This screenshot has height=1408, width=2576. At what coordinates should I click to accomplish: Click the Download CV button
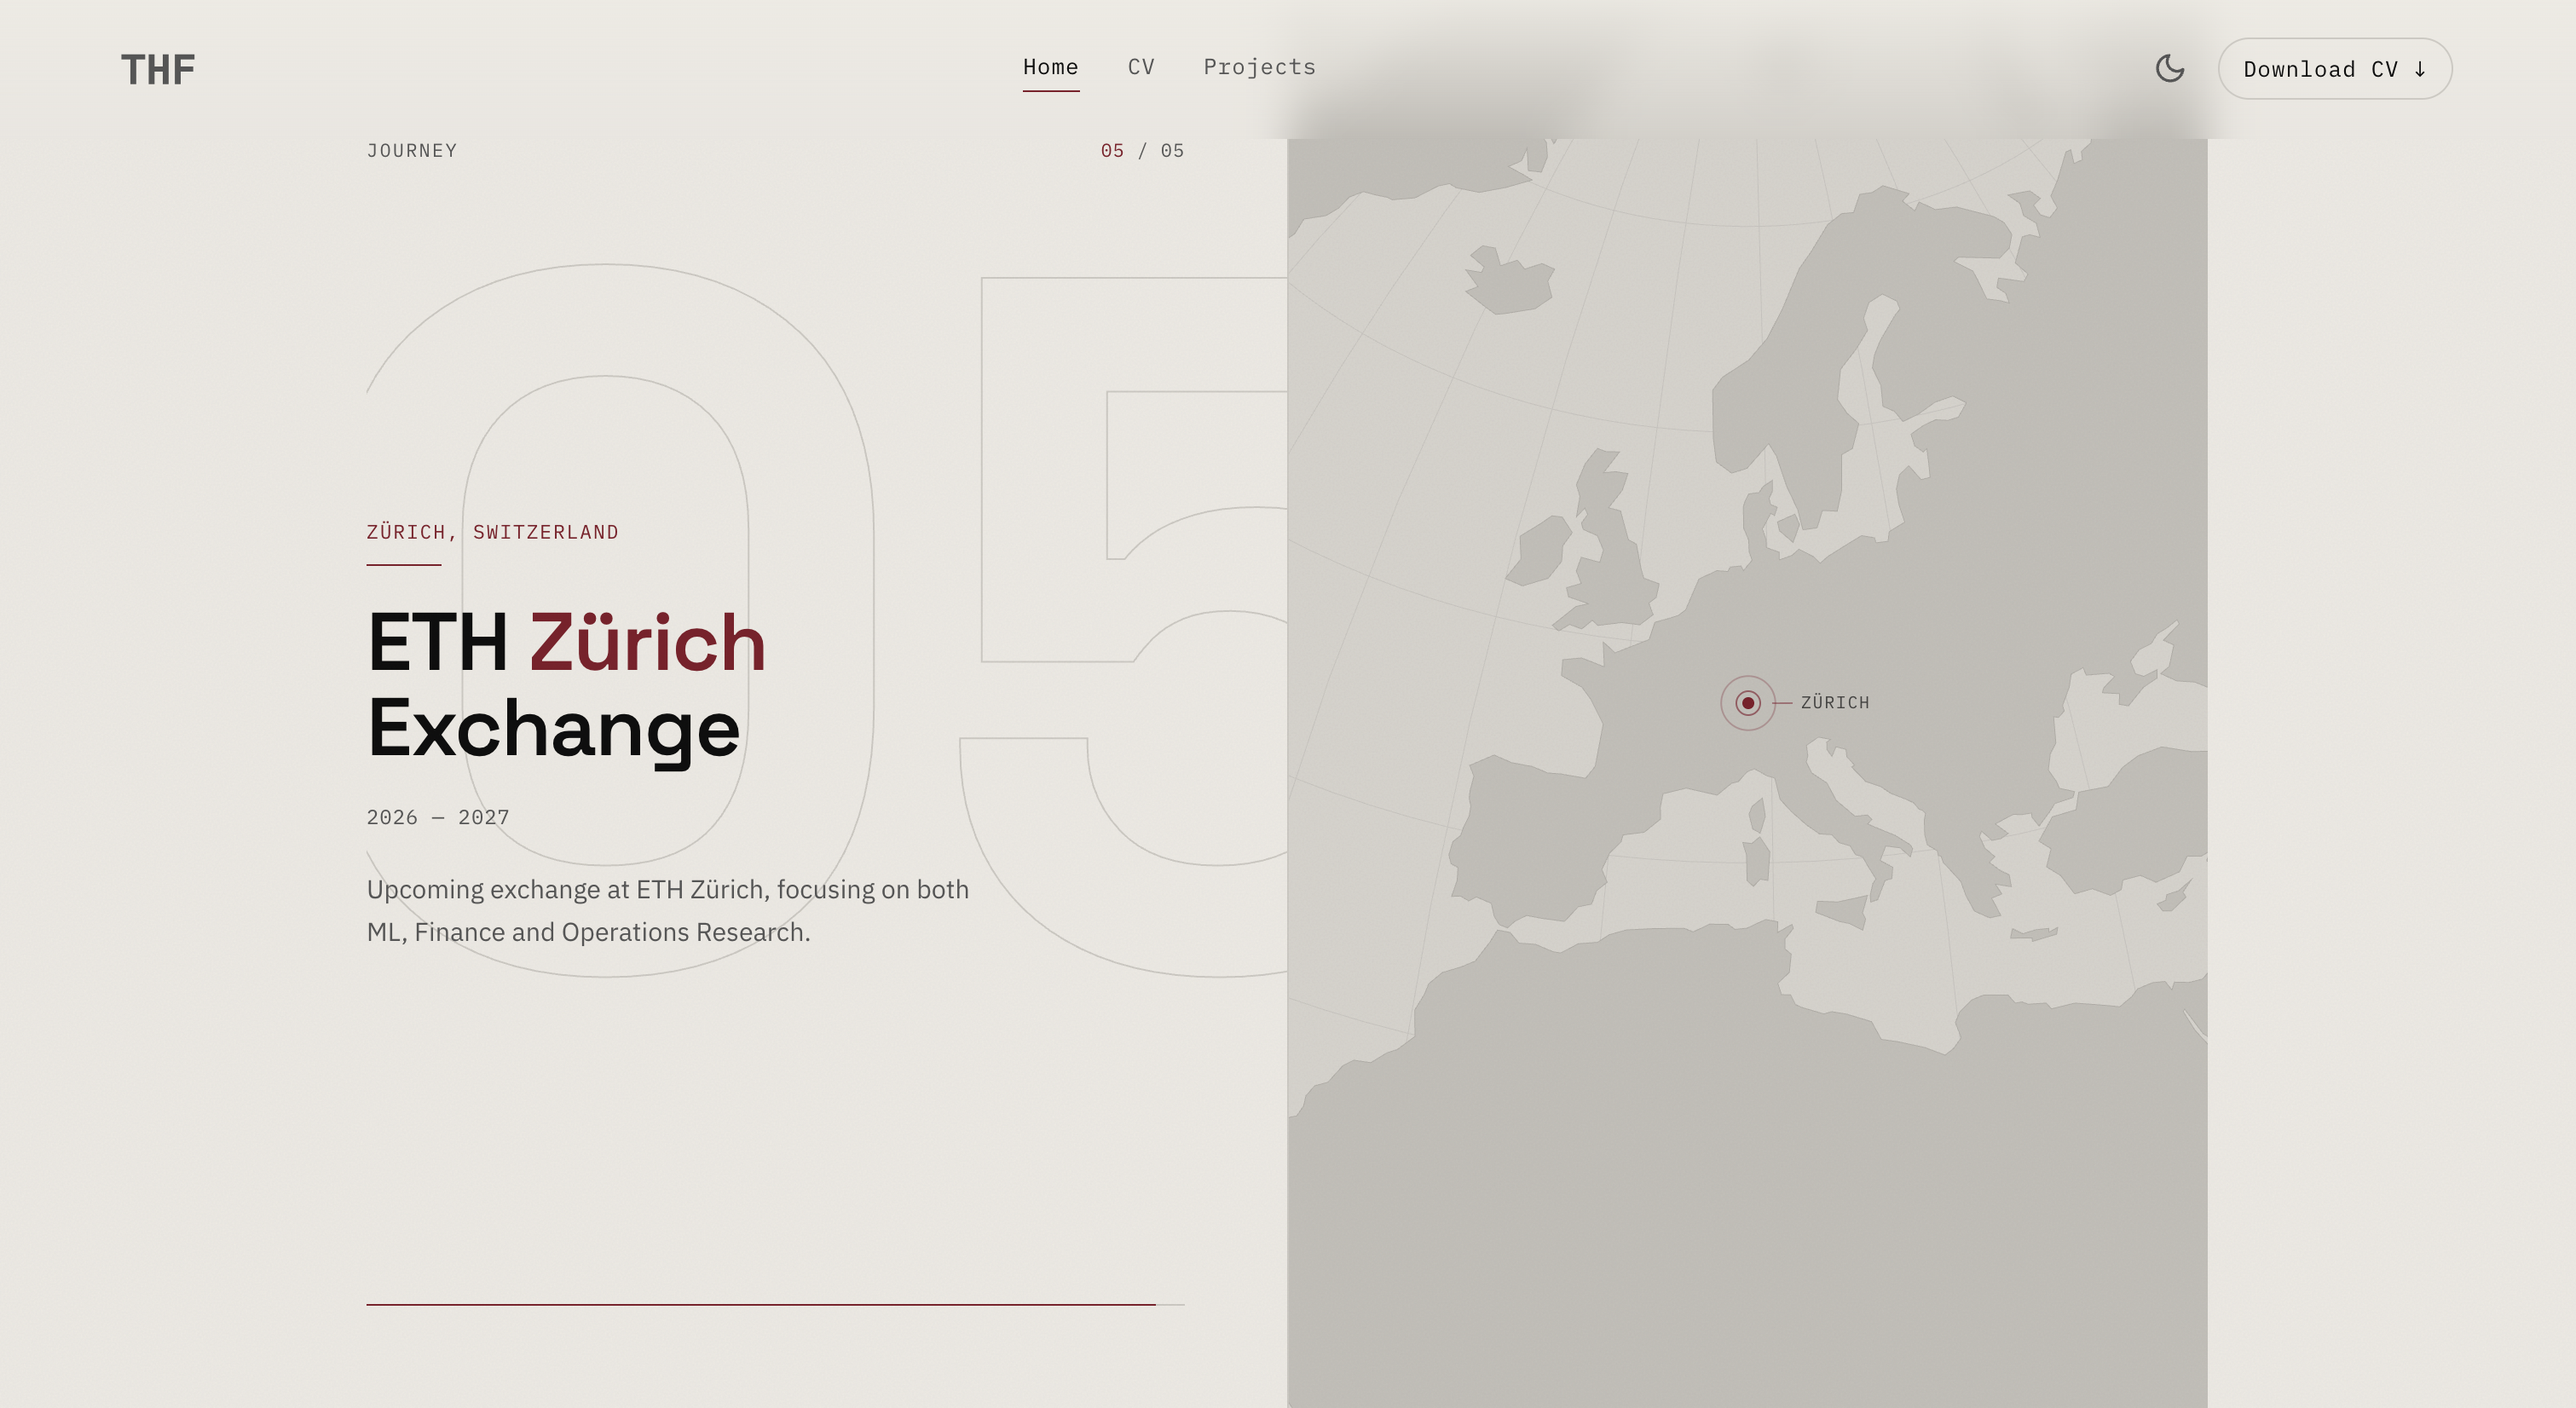[2335, 69]
